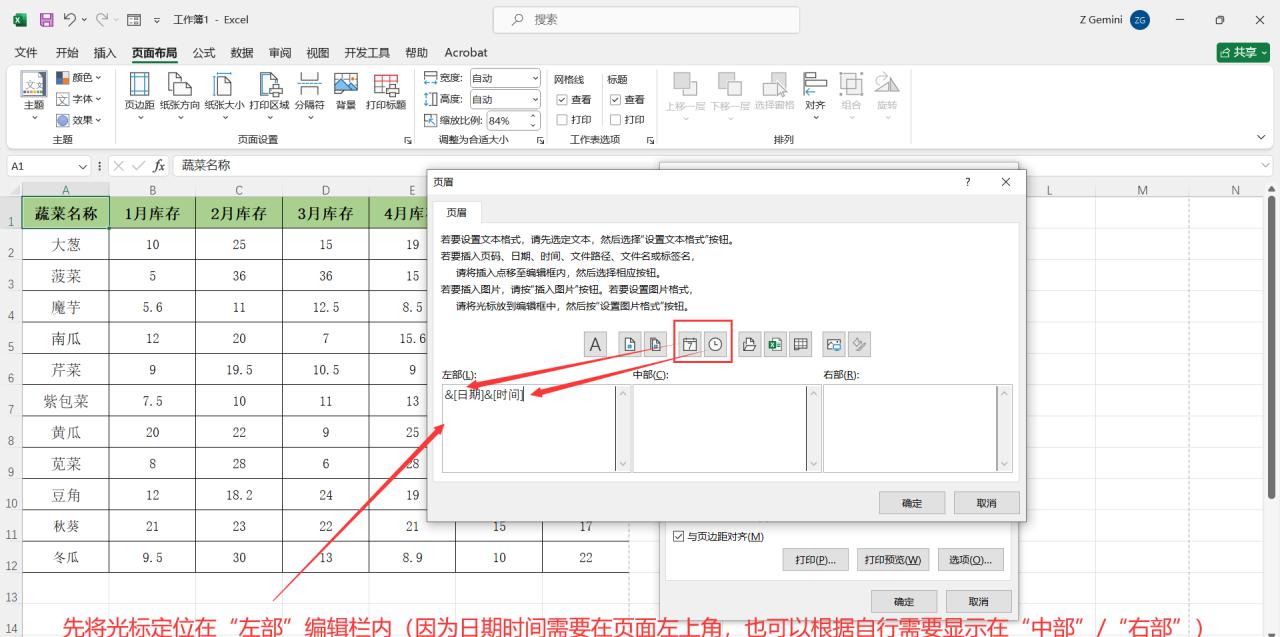Click the redo arrow icon

[101, 19]
